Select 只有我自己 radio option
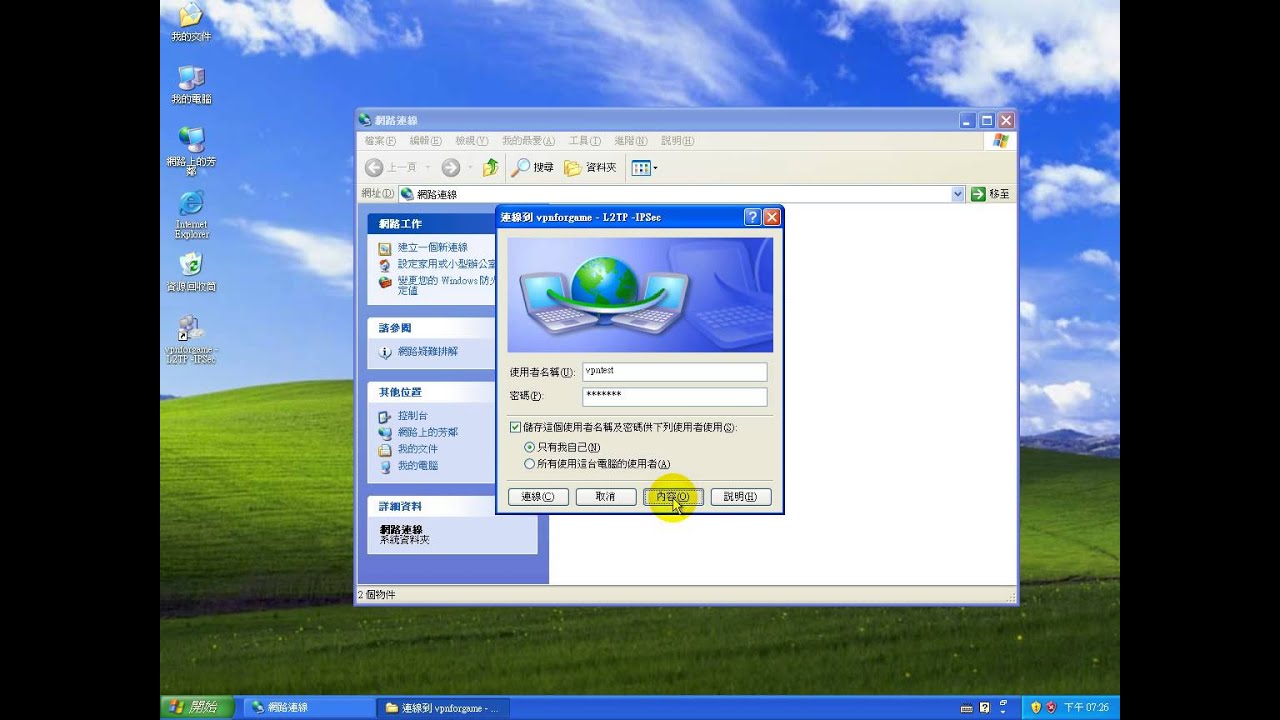Image resolution: width=1280 pixels, height=720 pixels. [x=529, y=447]
